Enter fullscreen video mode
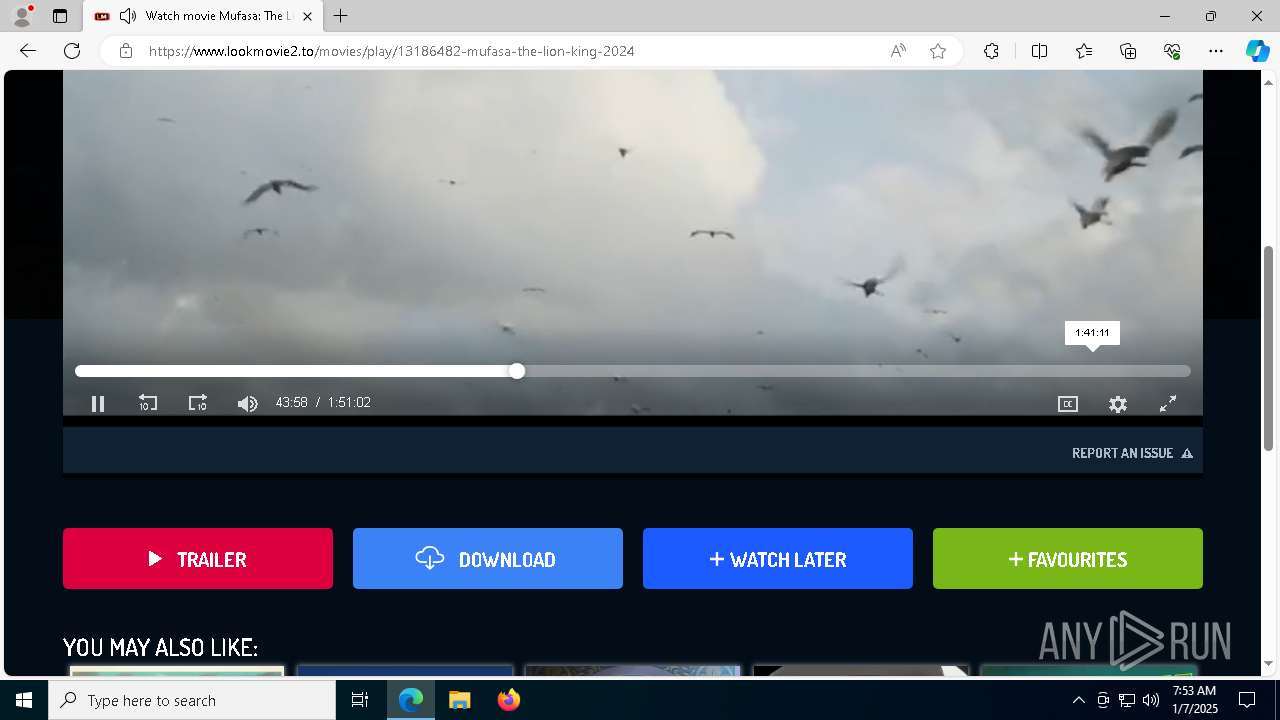This screenshot has height=720, width=1280. tap(1168, 404)
